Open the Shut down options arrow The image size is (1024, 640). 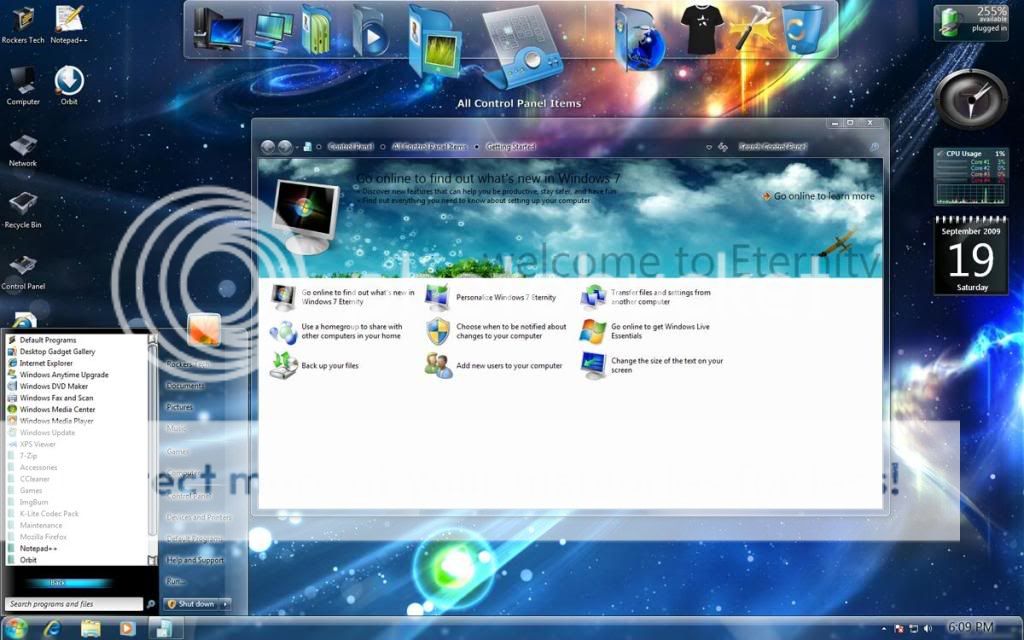(225, 604)
